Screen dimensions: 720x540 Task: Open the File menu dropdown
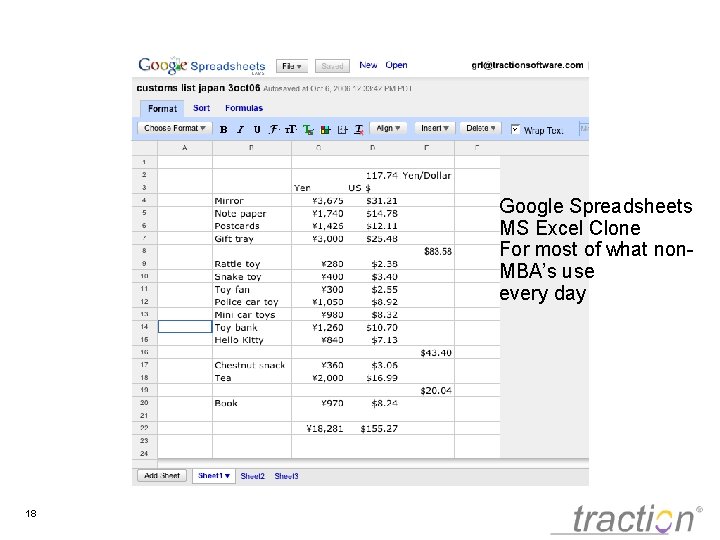pyautogui.click(x=292, y=66)
